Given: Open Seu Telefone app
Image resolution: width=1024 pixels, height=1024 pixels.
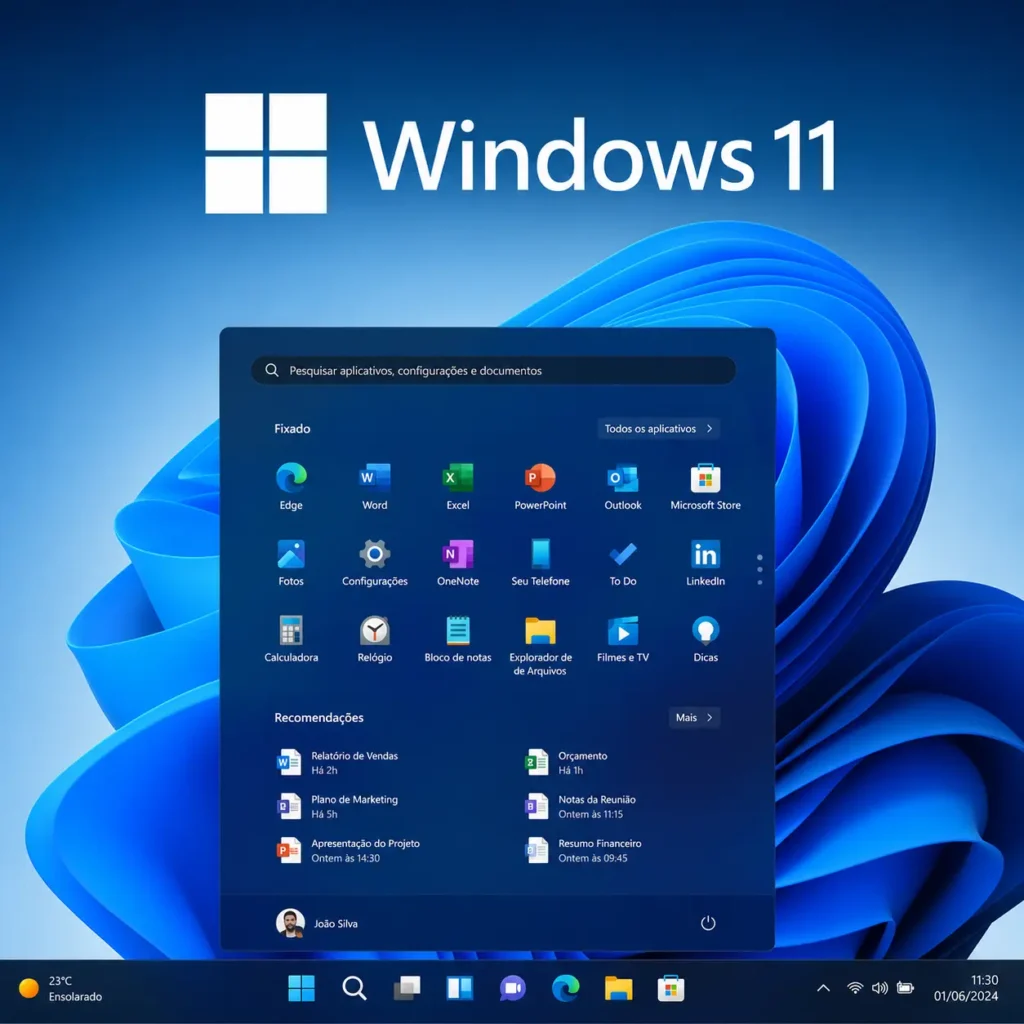Looking at the screenshot, I should point(540,562).
